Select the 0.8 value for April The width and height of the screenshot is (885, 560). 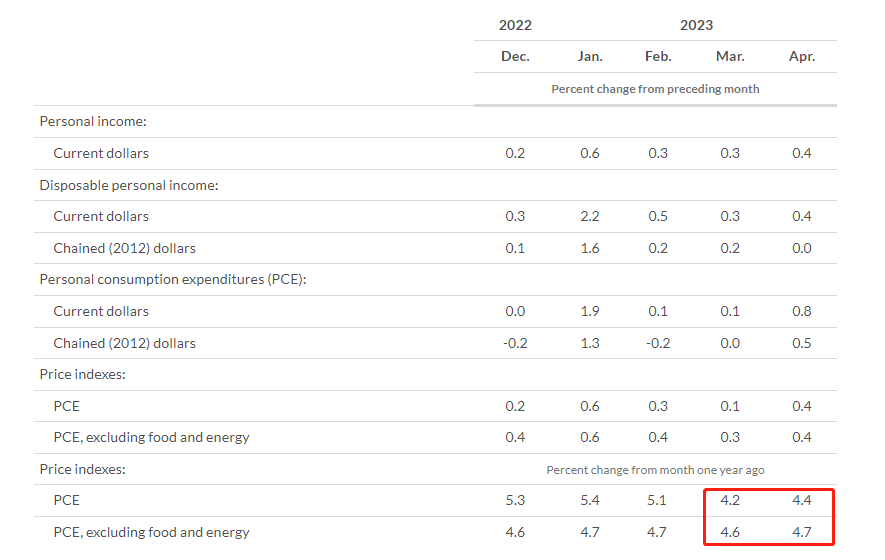tap(801, 311)
